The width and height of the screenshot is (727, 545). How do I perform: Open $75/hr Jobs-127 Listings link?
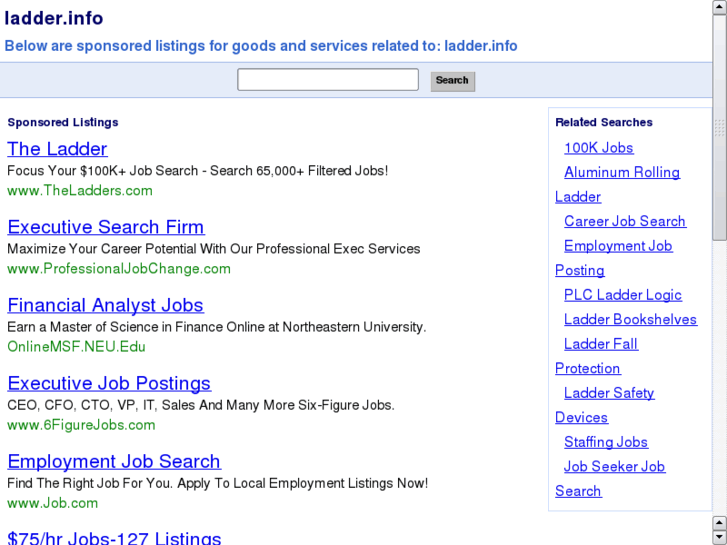(114, 538)
